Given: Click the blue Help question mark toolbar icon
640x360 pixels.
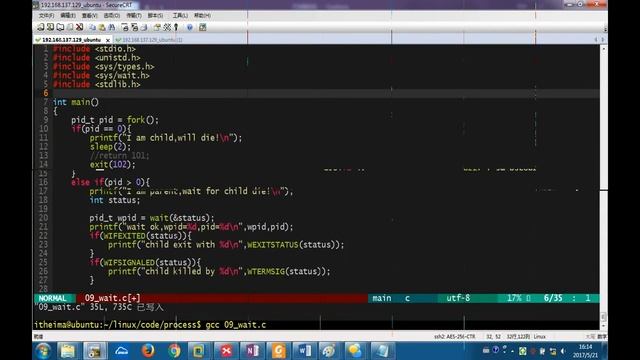Looking at the screenshot, I should (190, 27).
